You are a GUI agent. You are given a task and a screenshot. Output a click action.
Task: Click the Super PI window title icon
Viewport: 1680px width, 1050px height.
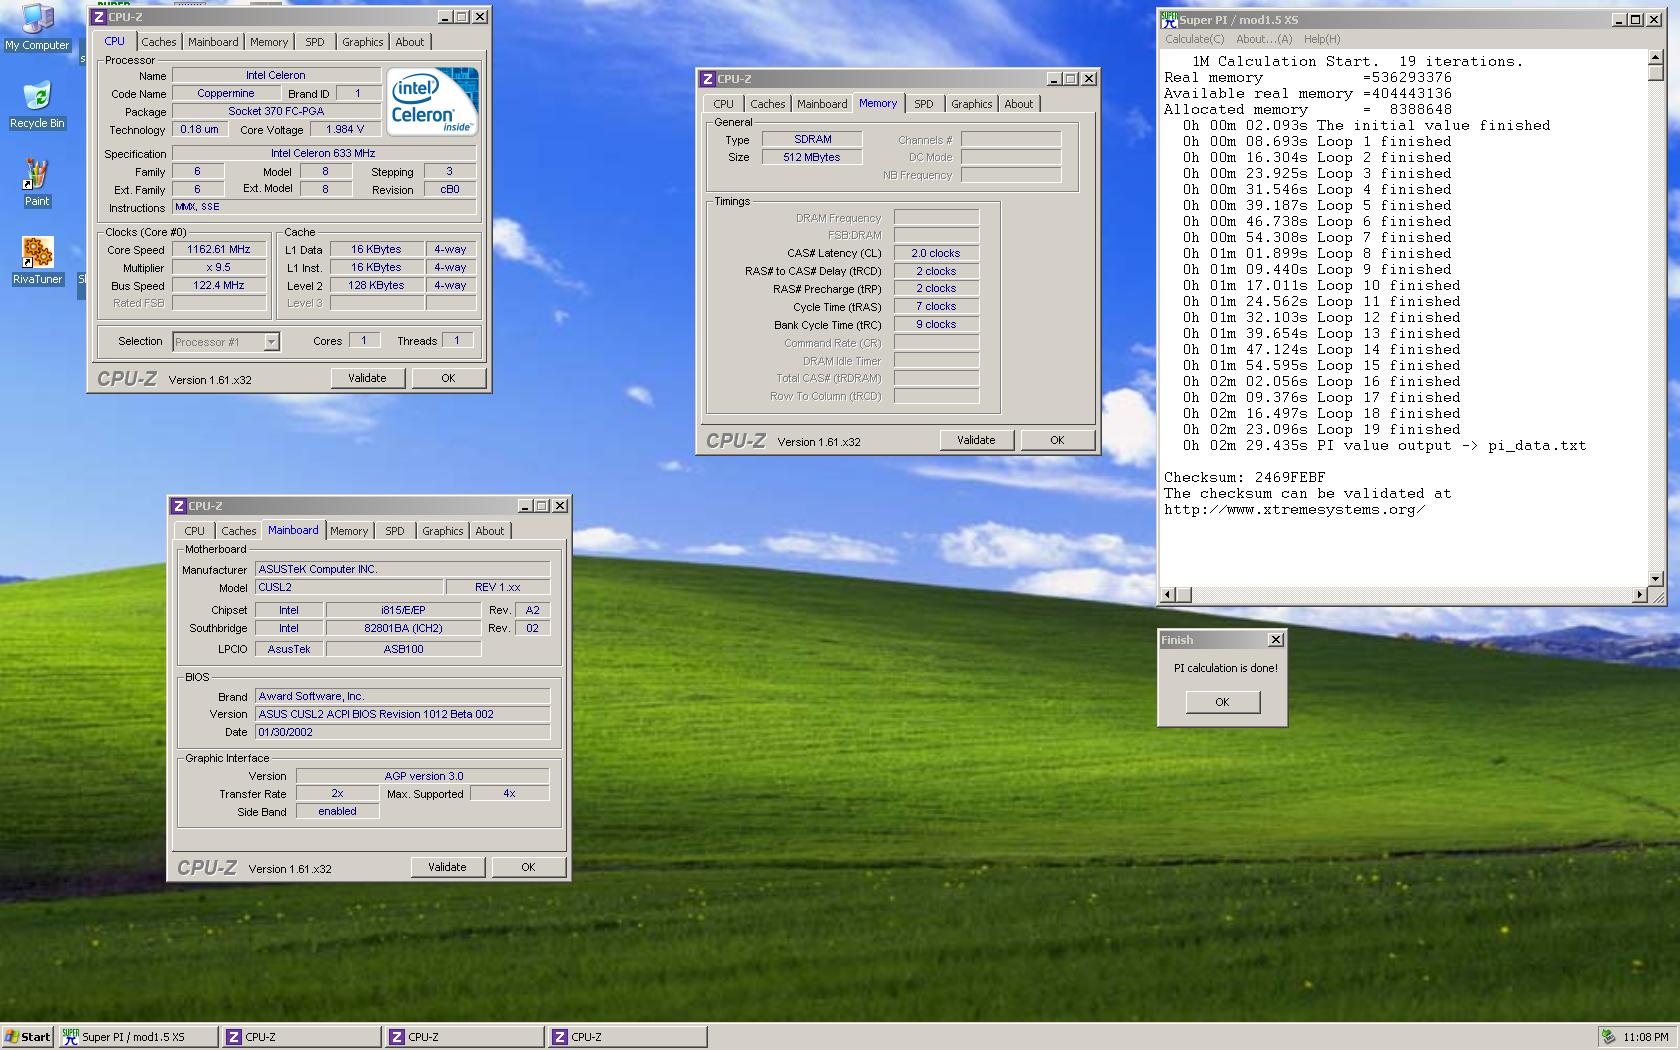point(1169,19)
